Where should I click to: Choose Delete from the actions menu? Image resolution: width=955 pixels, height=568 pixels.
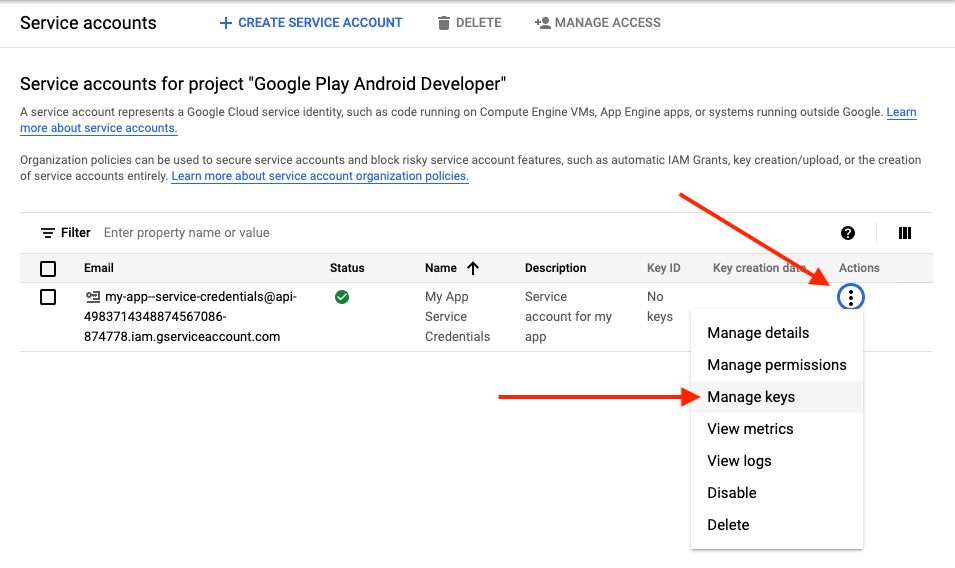[x=777, y=525]
